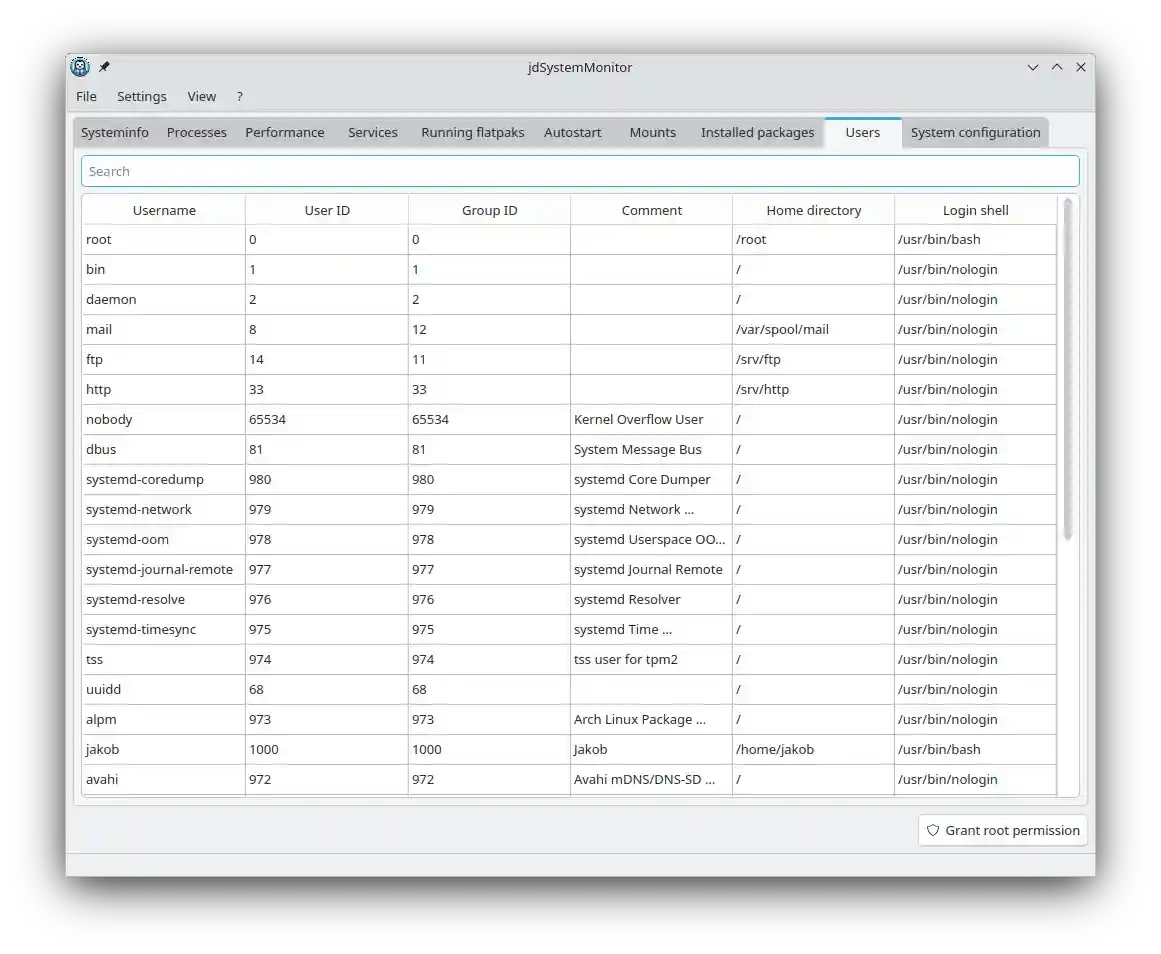Screen dimensions: 1161x954
Task: Open the Mounts tab
Action: (x=652, y=132)
